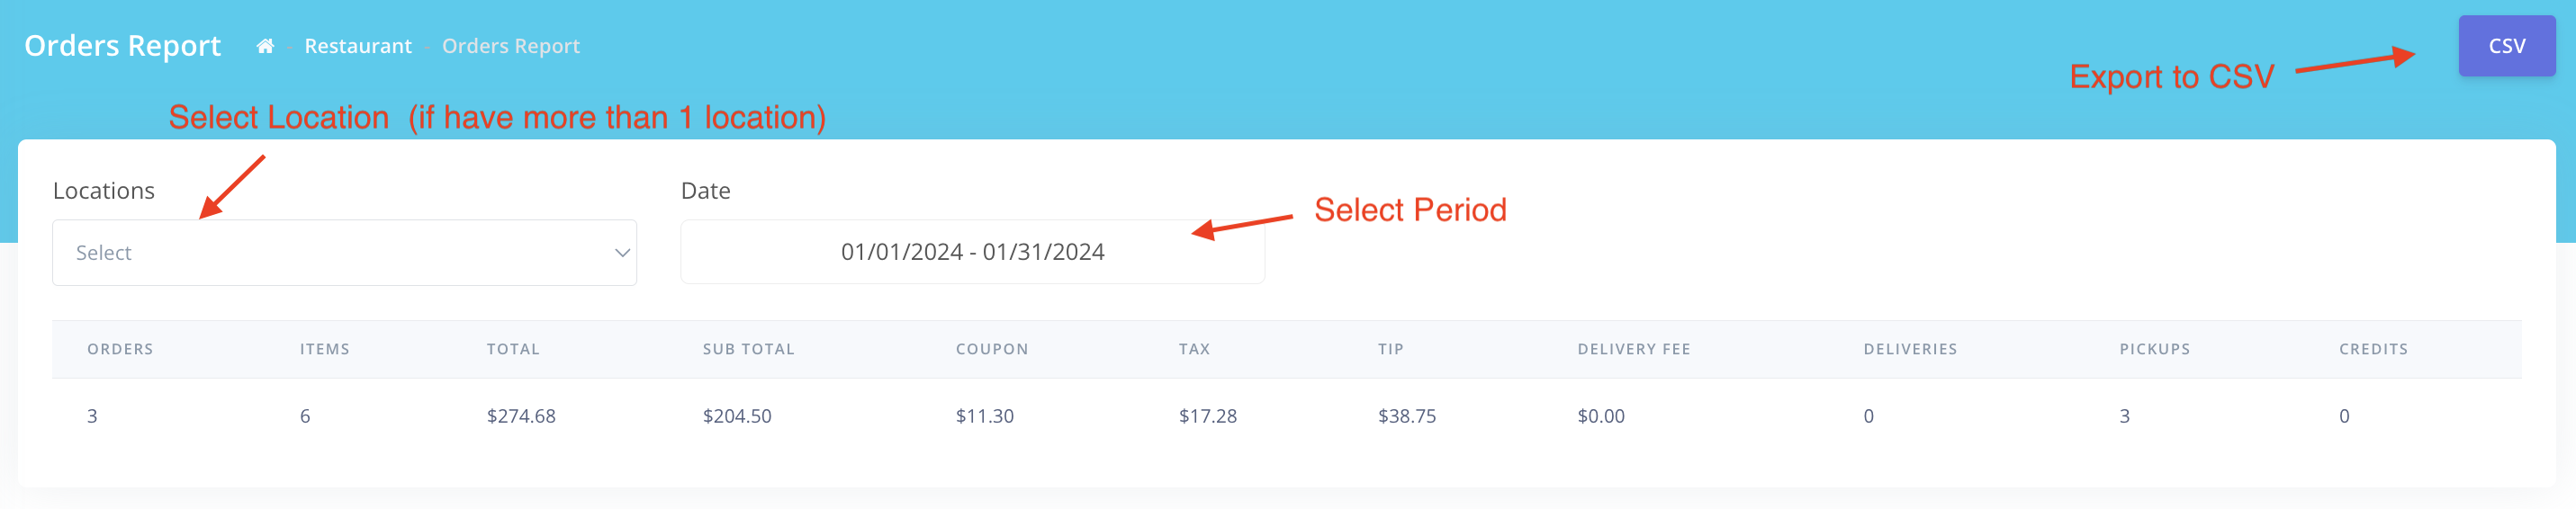The width and height of the screenshot is (2576, 509).
Task: Click the TOTAL column header
Action: tap(513, 349)
